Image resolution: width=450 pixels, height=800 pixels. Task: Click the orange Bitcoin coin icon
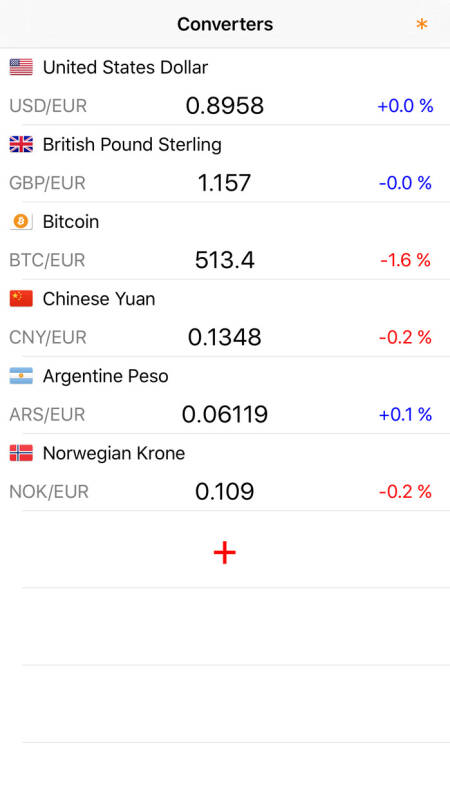(x=21, y=221)
